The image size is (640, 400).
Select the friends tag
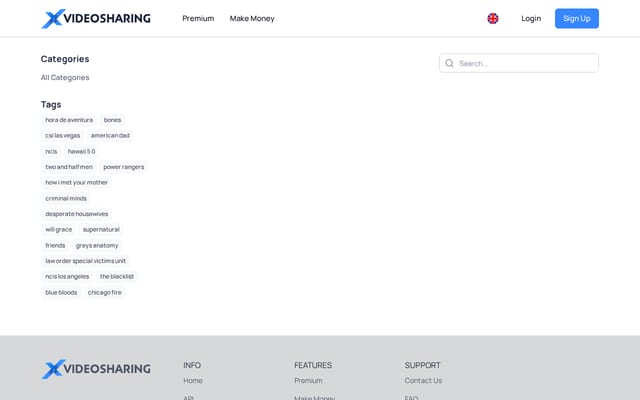click(55, 245)
